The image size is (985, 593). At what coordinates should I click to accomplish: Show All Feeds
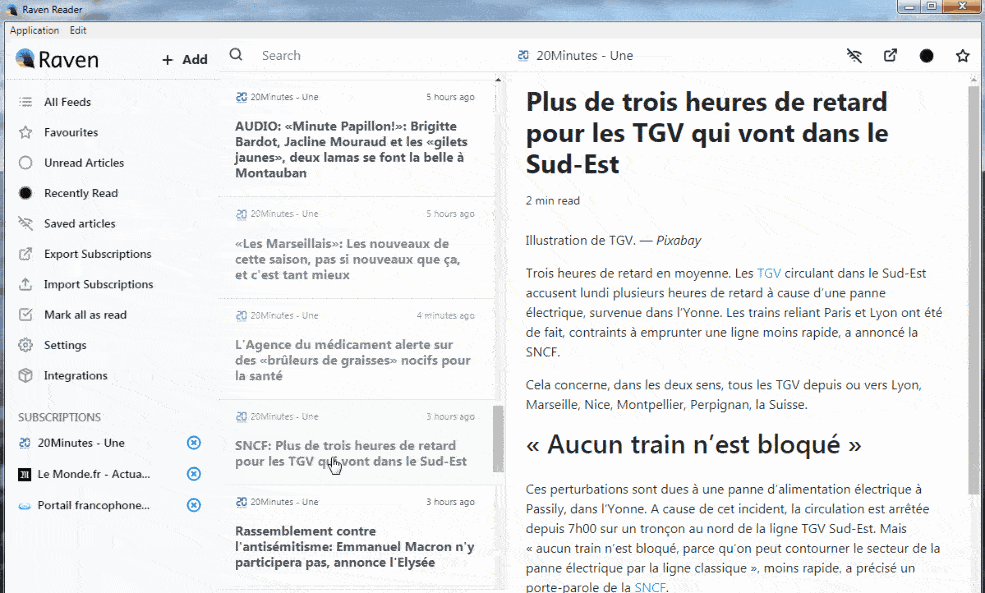click(x=67, y=102)
